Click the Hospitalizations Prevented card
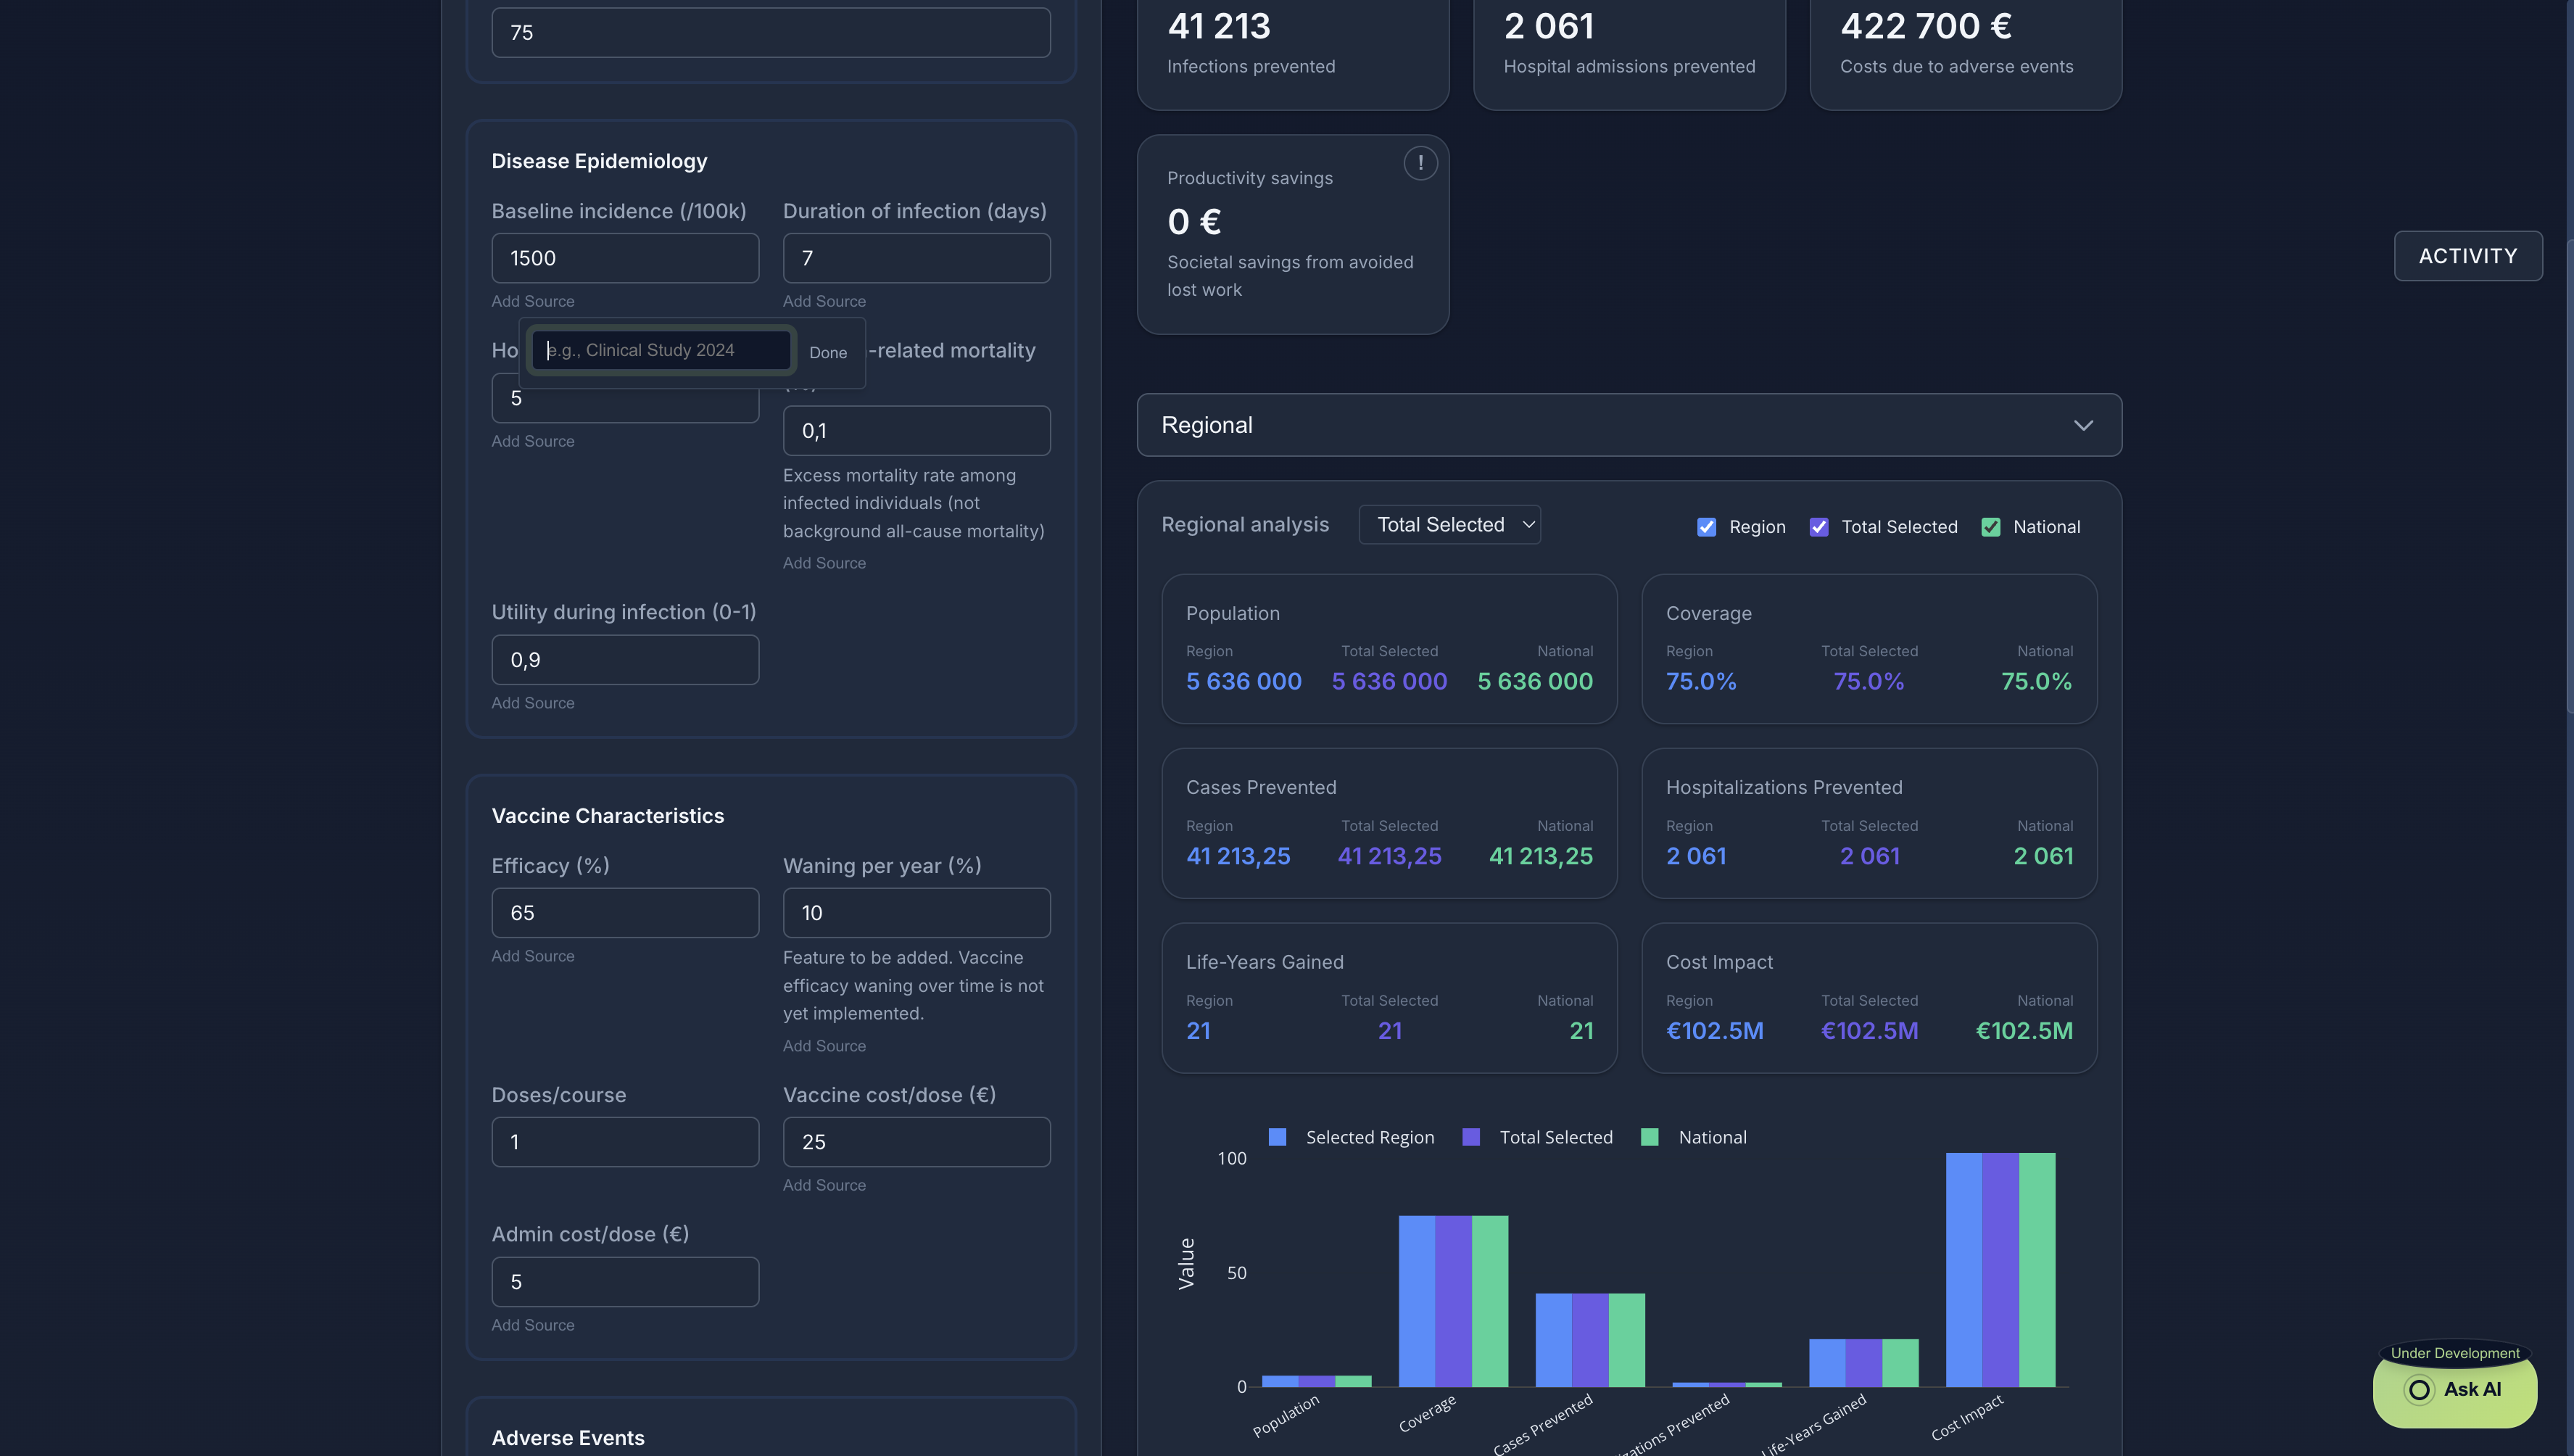 point(1869,823)
